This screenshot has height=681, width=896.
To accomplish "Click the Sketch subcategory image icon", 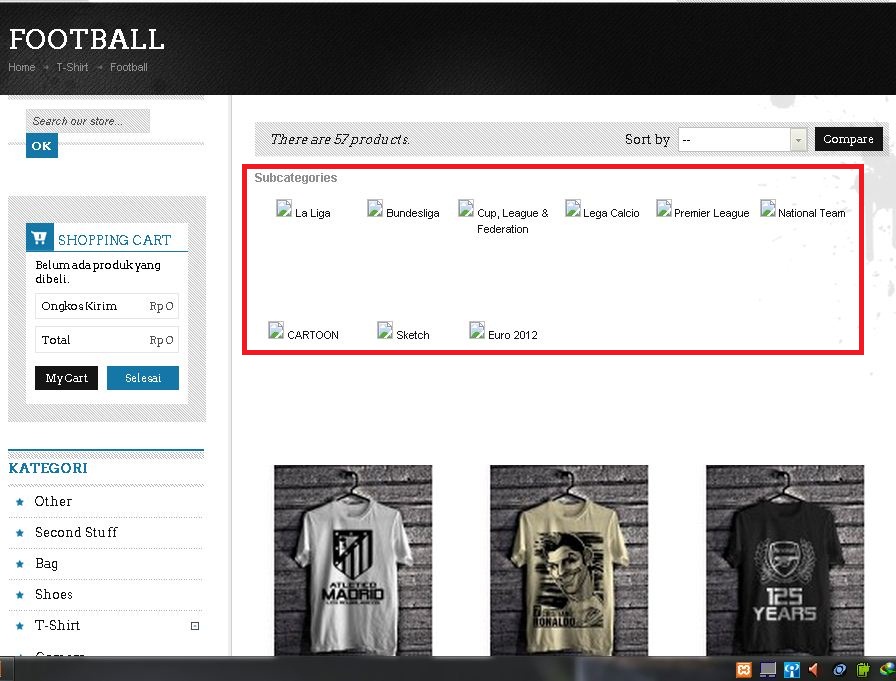I will (385, 330).
